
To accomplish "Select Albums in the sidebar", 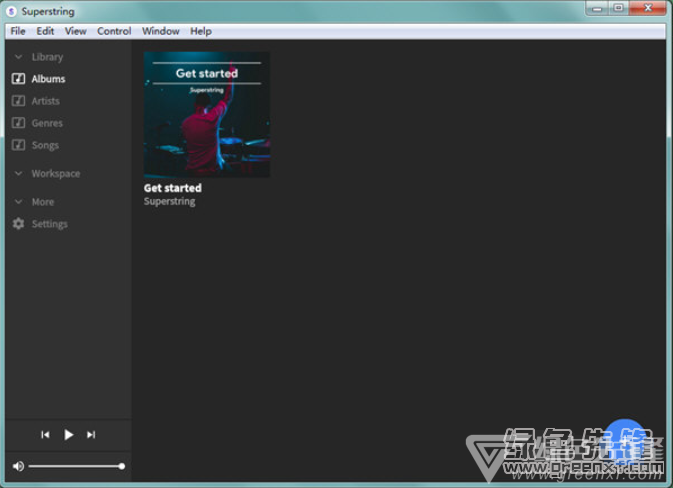I will click(49, 79).
